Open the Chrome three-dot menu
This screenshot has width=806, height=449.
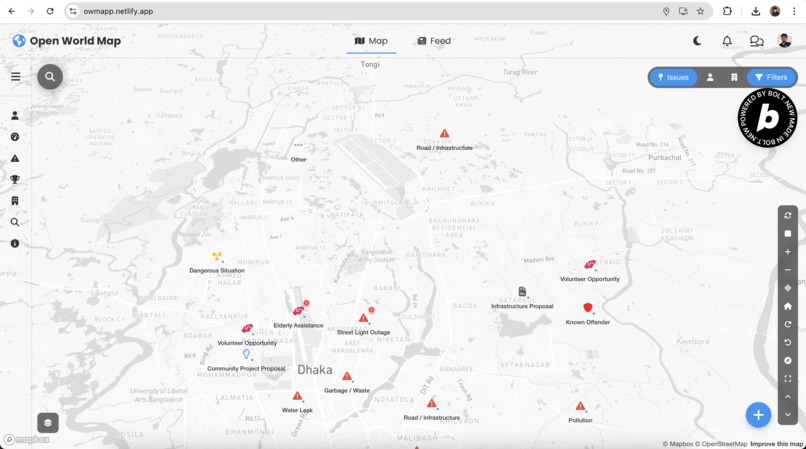click(x=794, y=11)
